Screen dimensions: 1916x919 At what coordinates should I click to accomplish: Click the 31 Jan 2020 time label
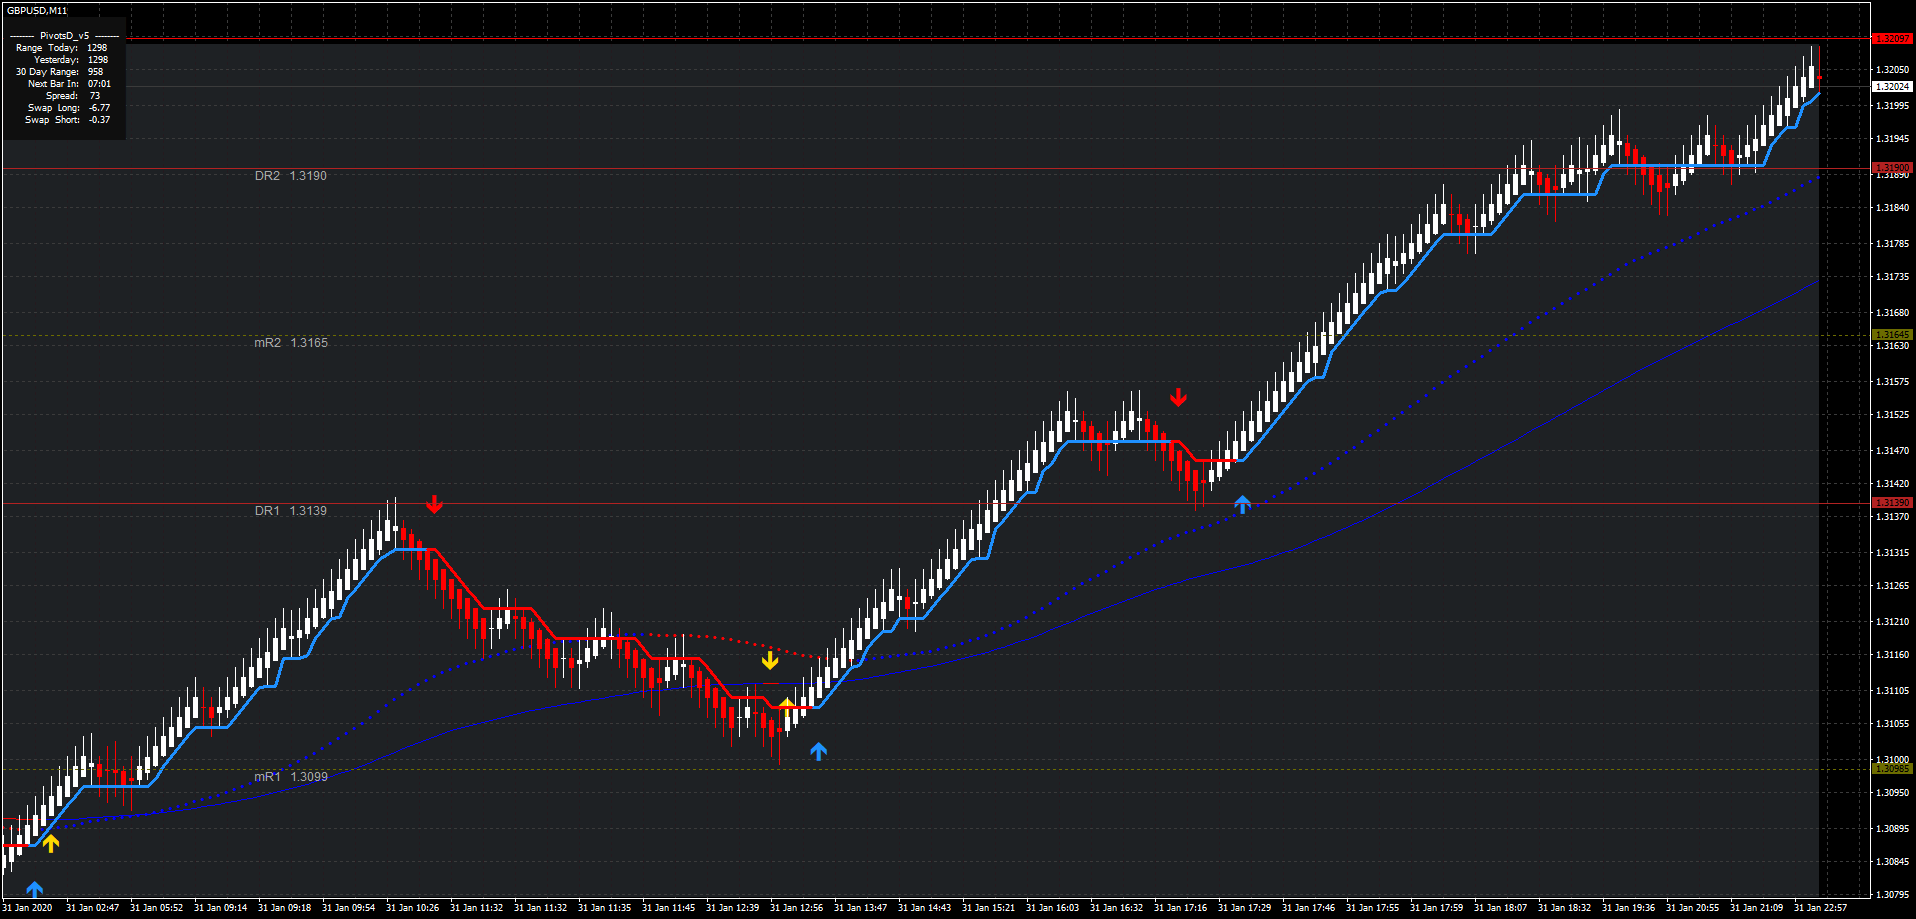tap(28, 908)
